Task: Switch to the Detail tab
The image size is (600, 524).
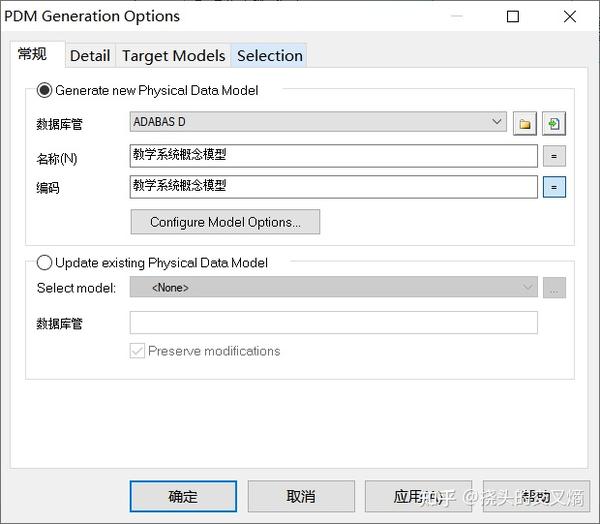Action: (x=90, y=56)
